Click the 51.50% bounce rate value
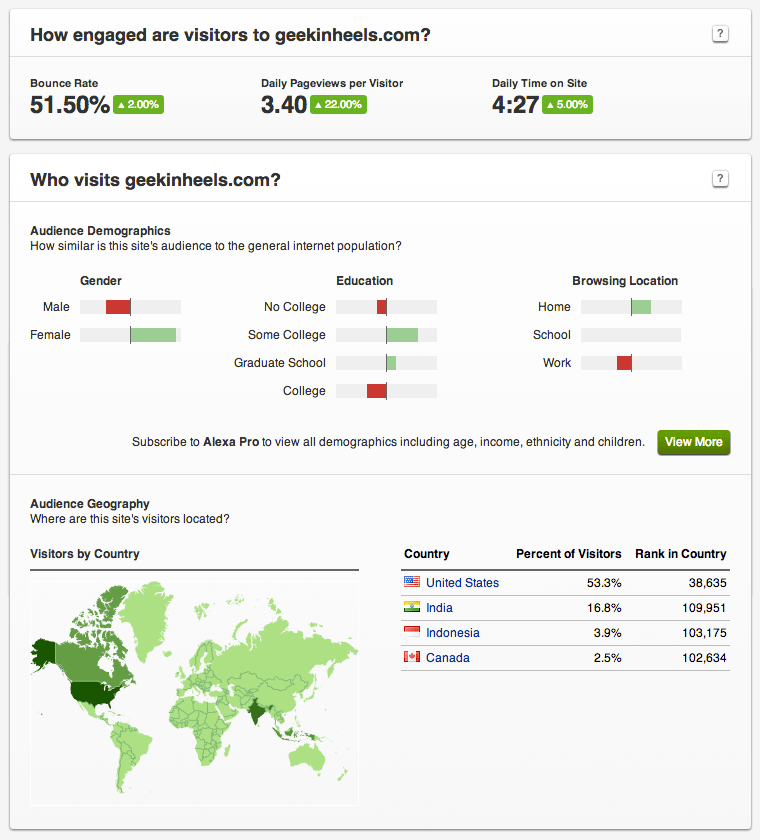760x840 pixels. (x=70, y=104)
